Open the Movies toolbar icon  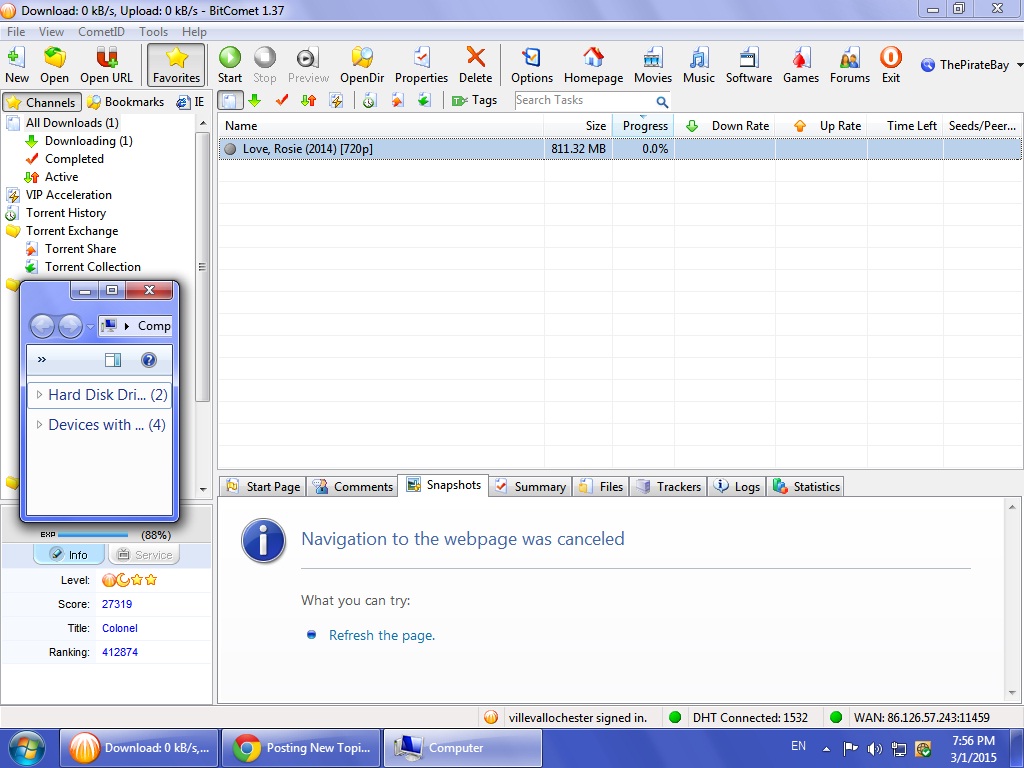652,65
